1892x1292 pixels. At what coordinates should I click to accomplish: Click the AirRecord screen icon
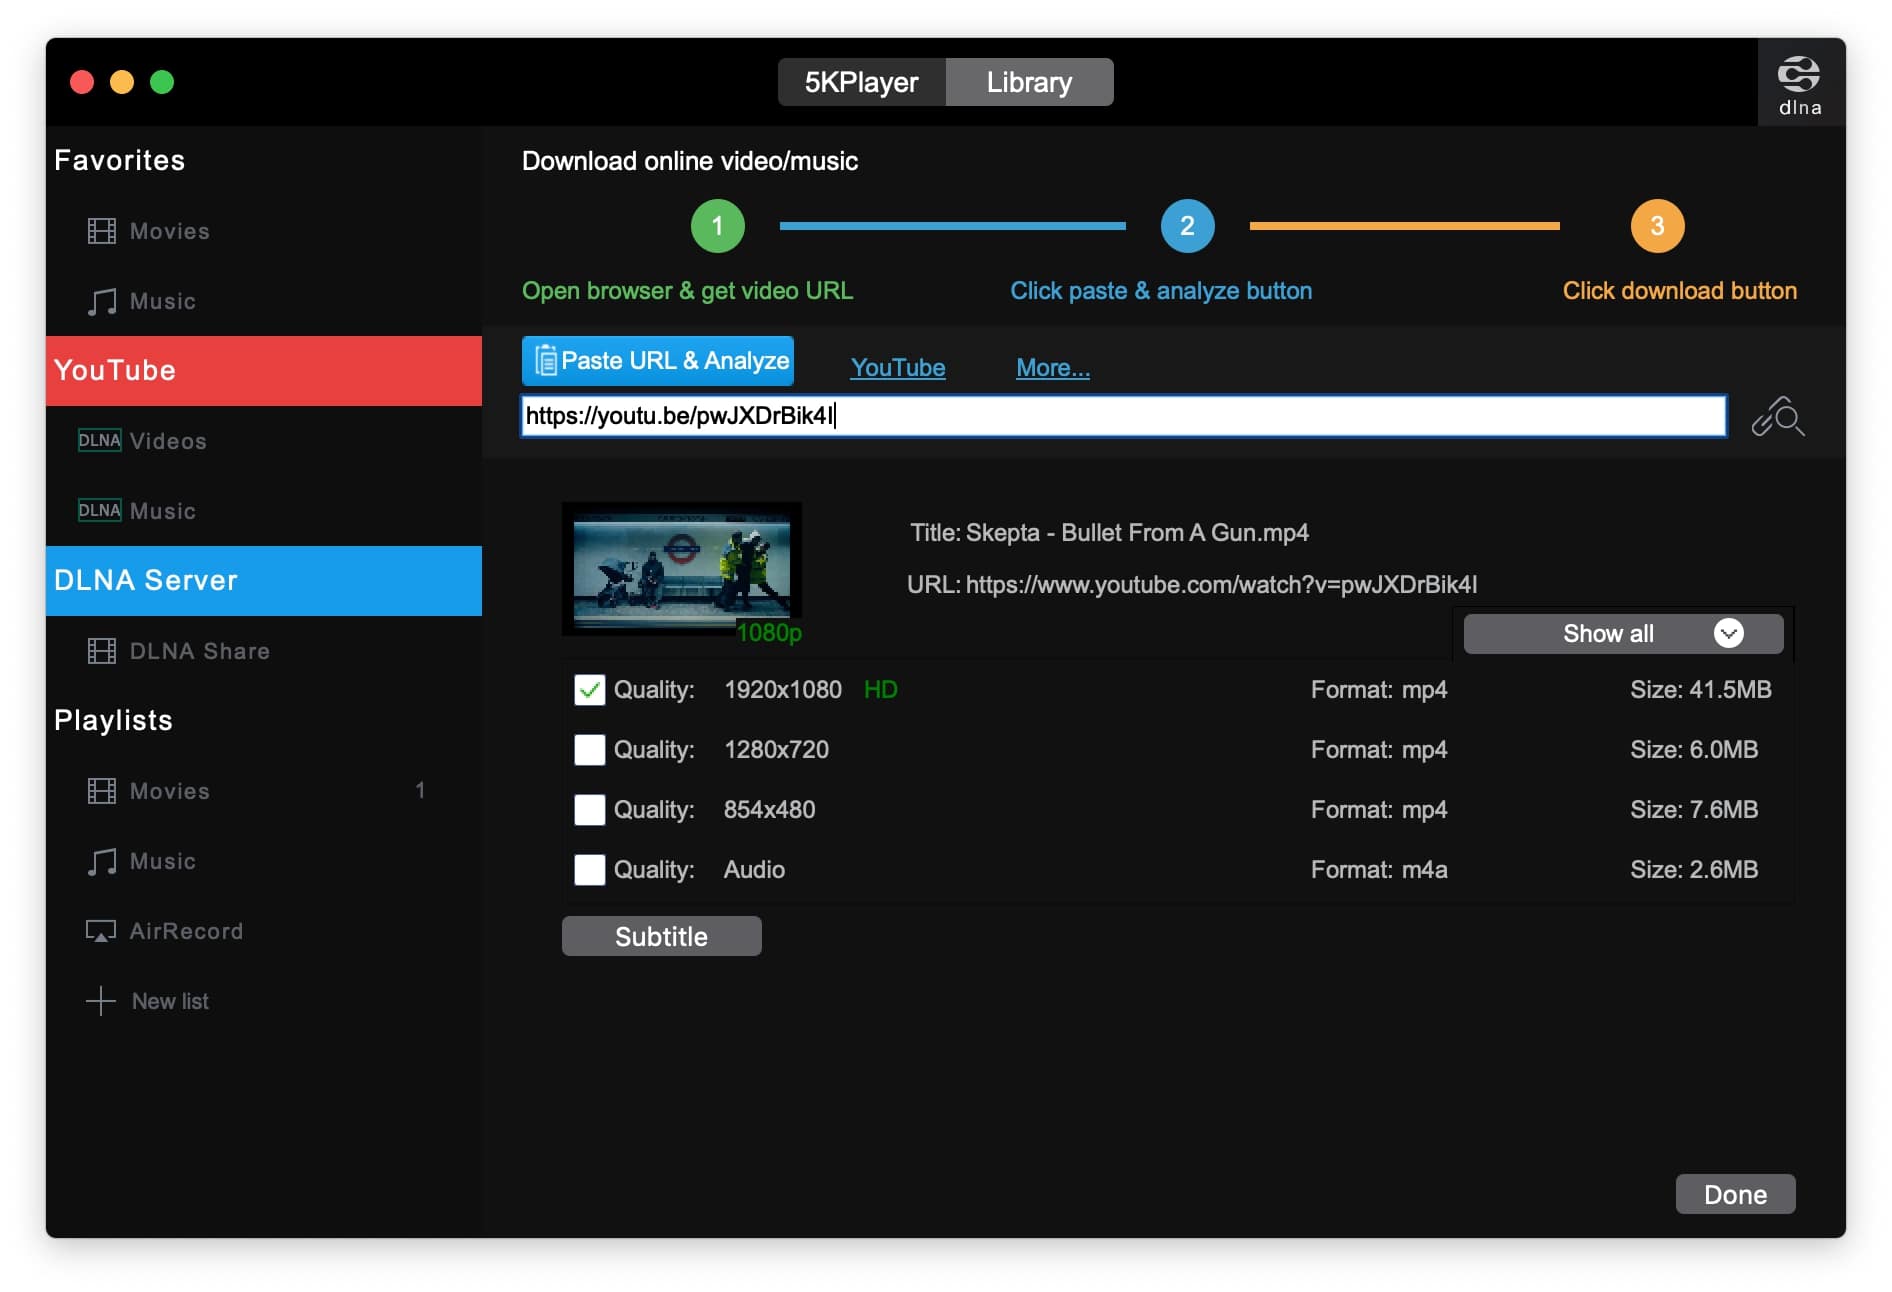click(101, 931)
